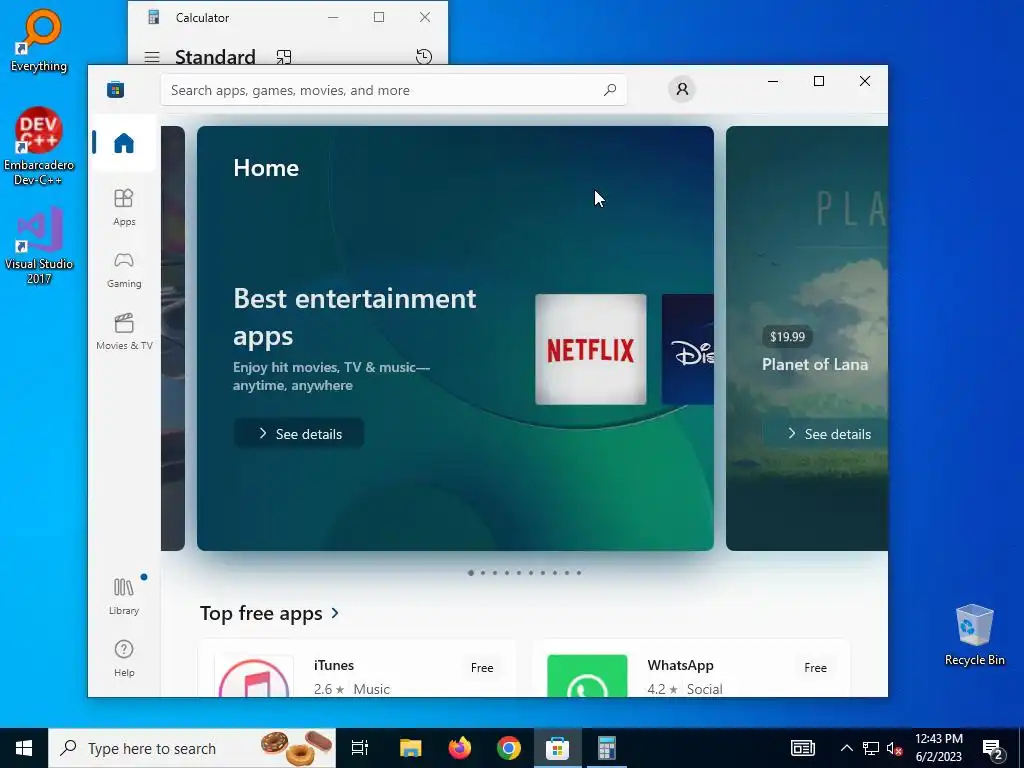Launch Chrome from taskbar
Image resolution: width=1024 pixels, height=768 pixels.
click(x=509, y=748)
